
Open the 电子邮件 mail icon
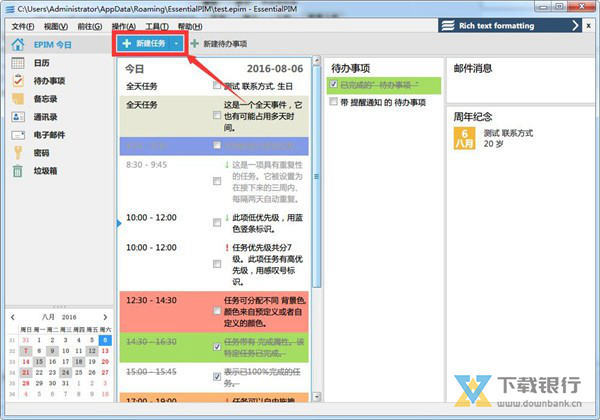click(x=18, y=135)
